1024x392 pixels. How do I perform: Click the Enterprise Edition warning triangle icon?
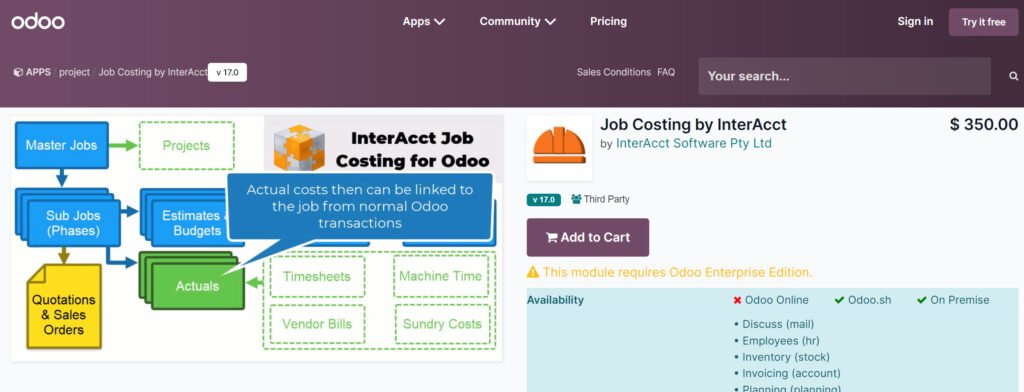tap(533, 272)
